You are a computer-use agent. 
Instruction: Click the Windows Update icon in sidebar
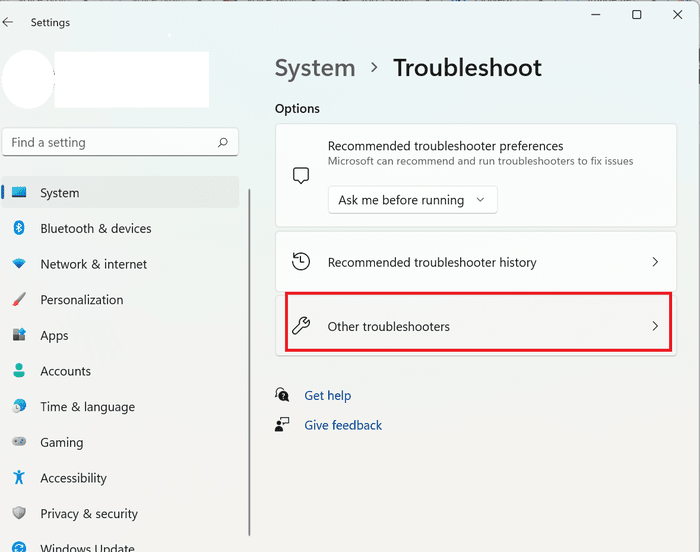tap(19, 547)
